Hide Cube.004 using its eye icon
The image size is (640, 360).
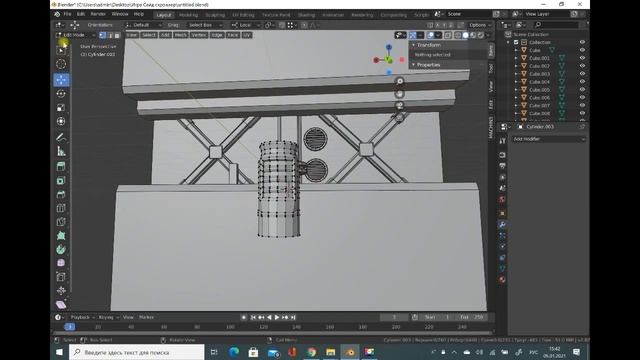(x=582, y=82)
